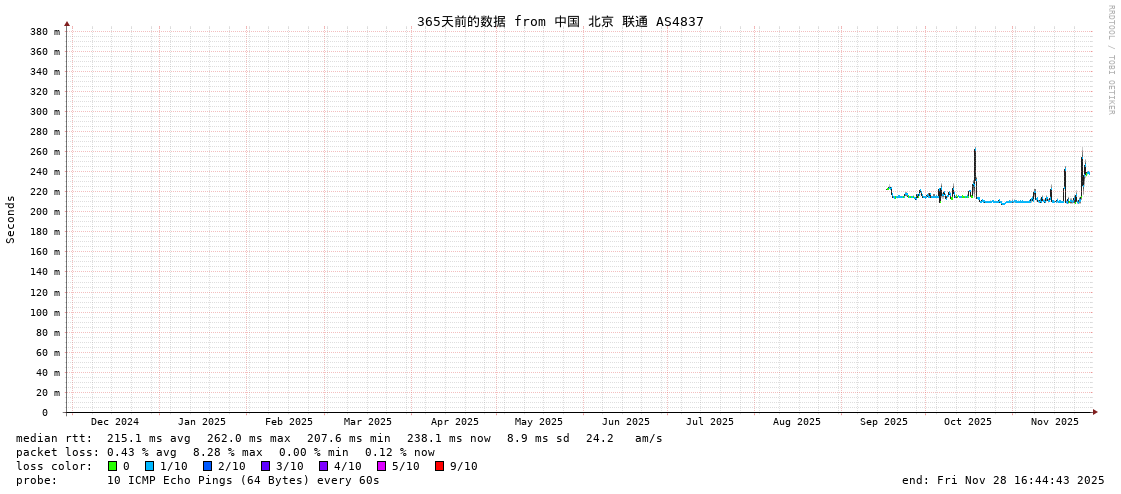Pick the purple 3/10 loss swatch
The height and width of the screenshot is (494, 1121).
[265, 466]
